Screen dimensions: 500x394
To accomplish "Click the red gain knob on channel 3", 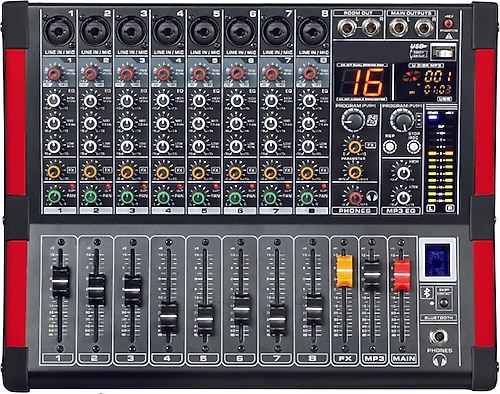I will click(x=127, y=74).
